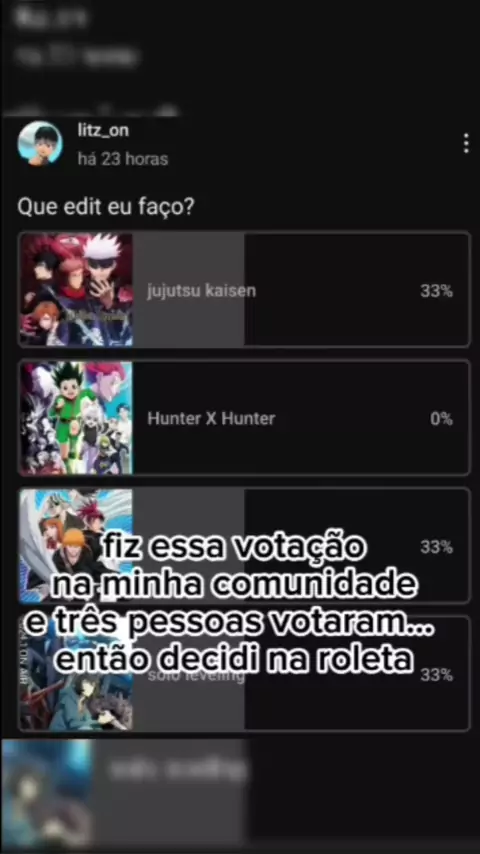Tap the Bleach artwork thumbnail in third option

click(x=76, y=545)
